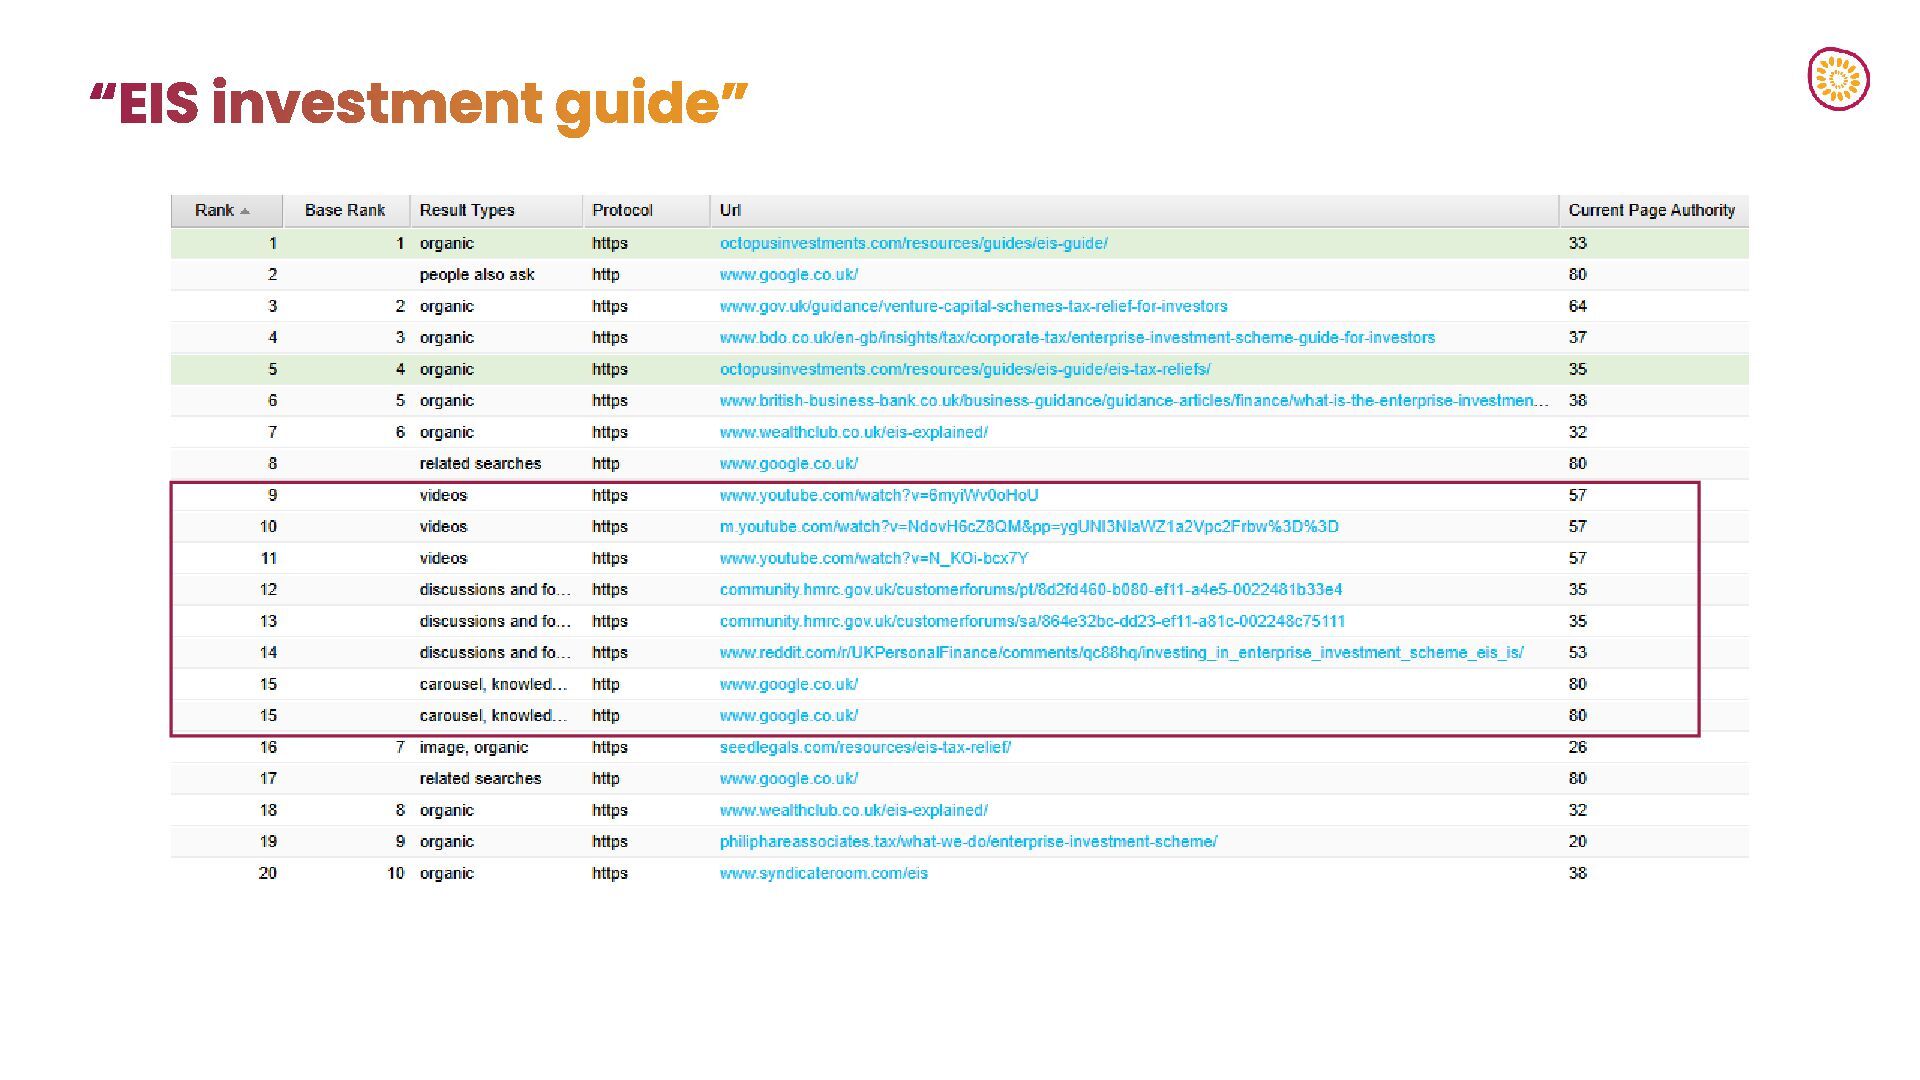Screen dimensions: 1920x1080
Task: Sort by the Rank column header
Action: tap(226, 210)
